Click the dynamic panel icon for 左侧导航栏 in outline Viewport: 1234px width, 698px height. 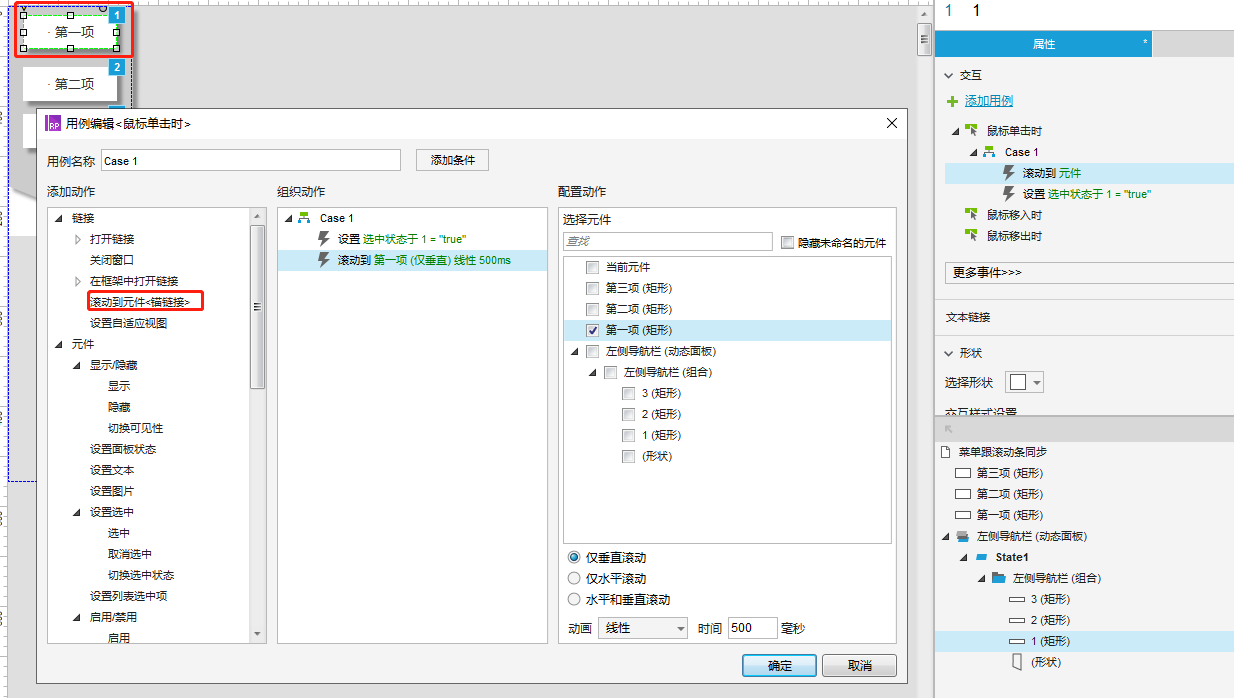(962, 536)
